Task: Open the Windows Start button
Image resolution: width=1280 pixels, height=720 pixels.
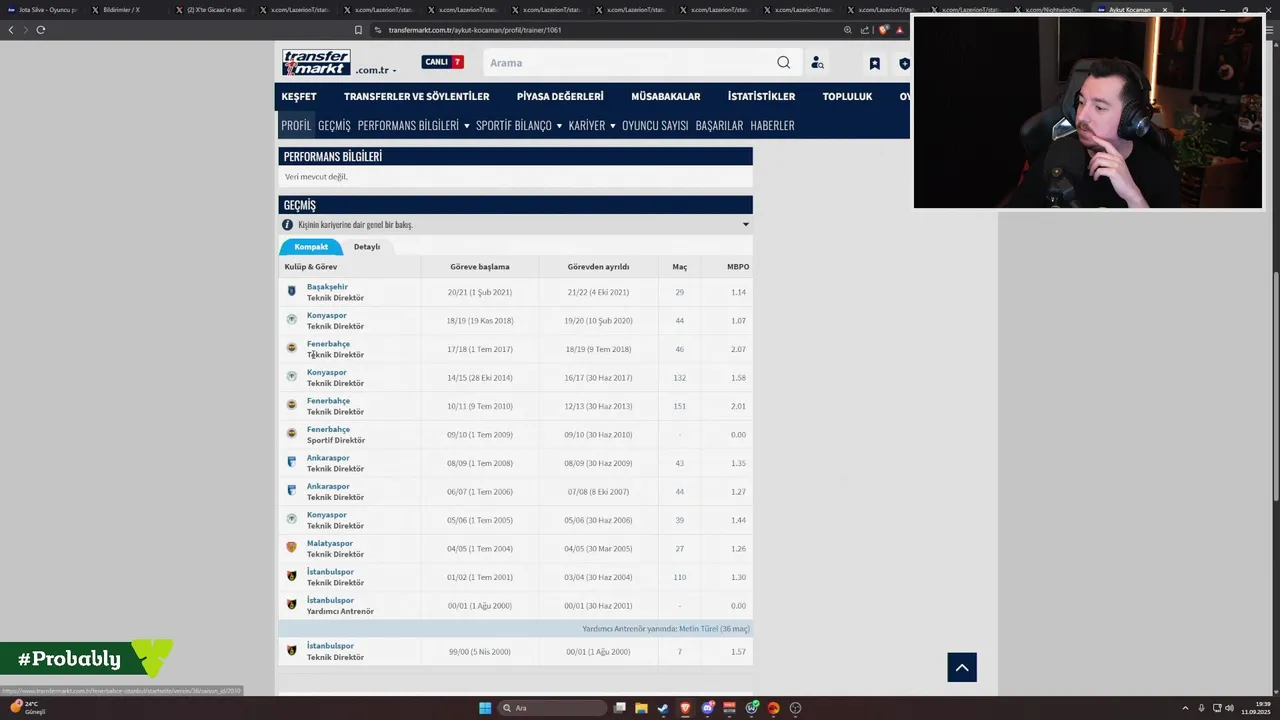Action: tap(485, 708)
